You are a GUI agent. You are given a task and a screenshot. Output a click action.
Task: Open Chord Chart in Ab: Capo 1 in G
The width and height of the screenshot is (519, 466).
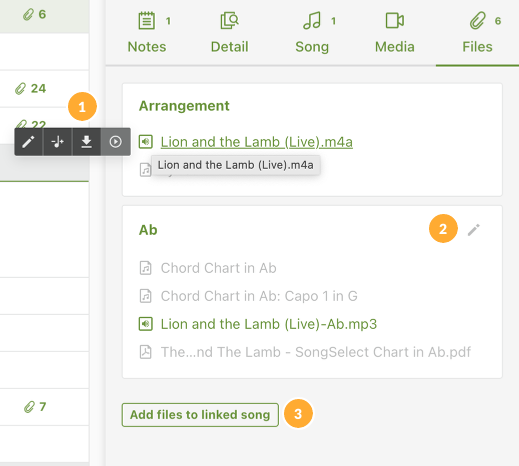coord(259,296)
